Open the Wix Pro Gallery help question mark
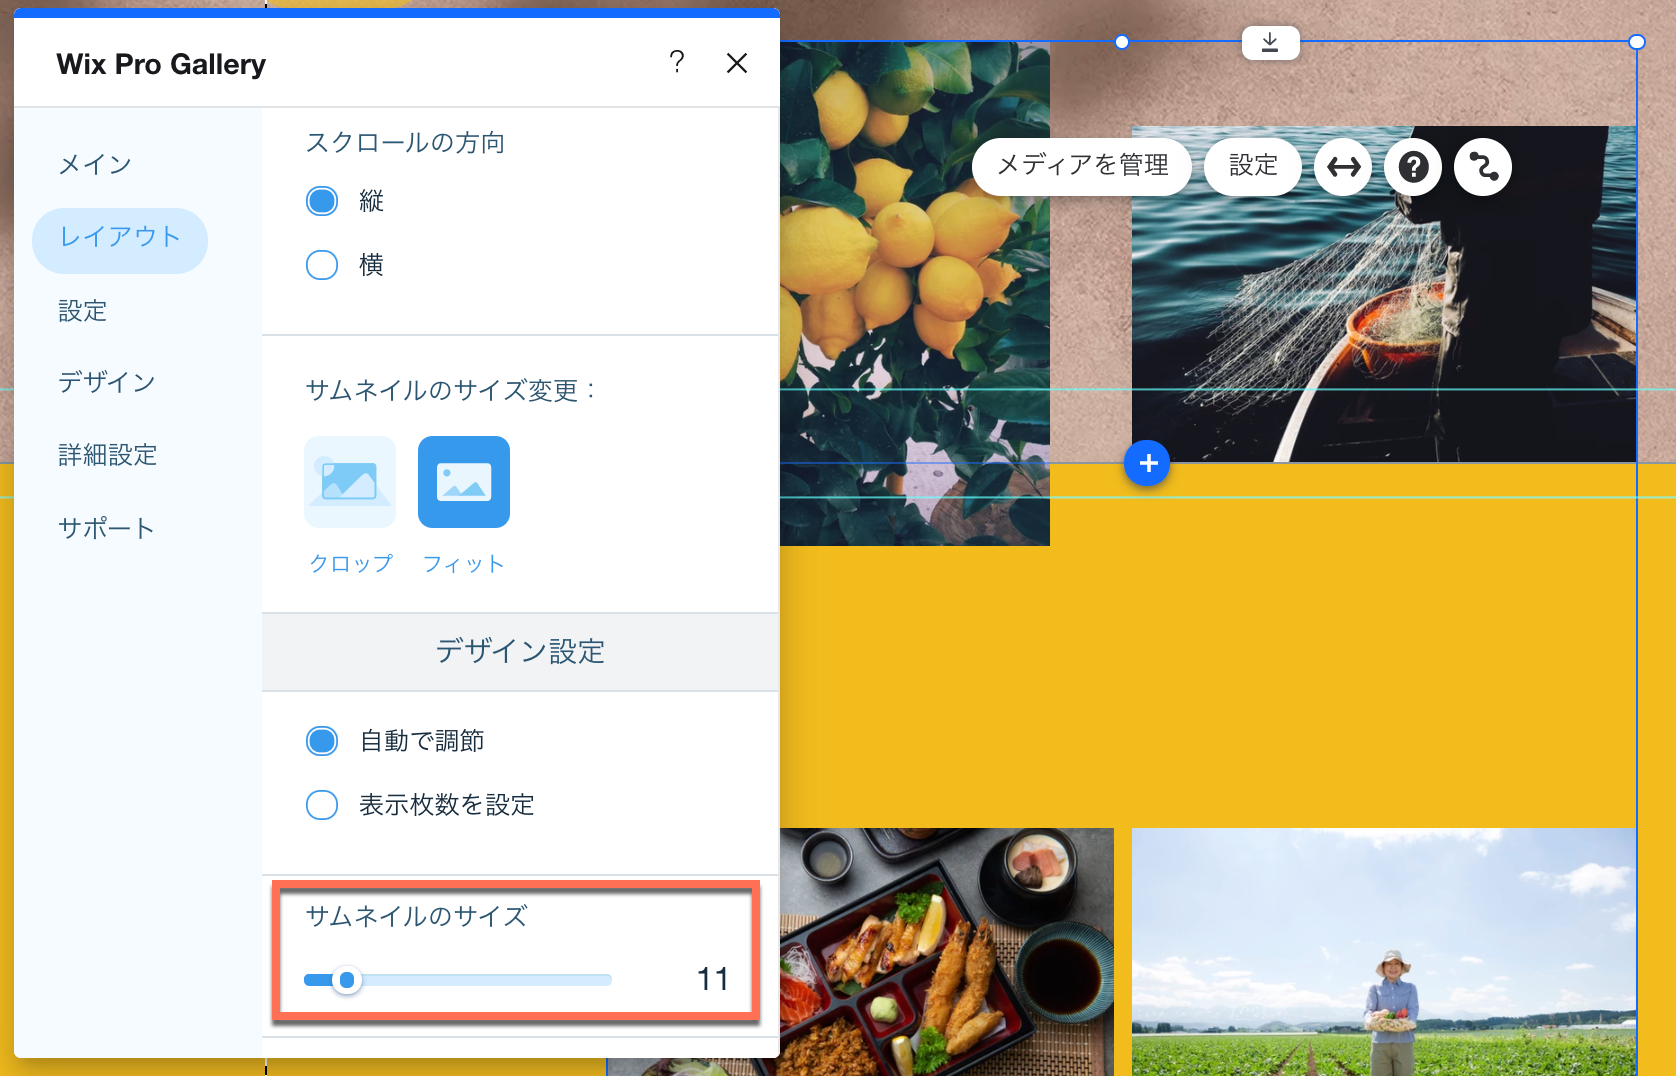The width and height of the screenshot is (1676, 1076). [677, 62]
